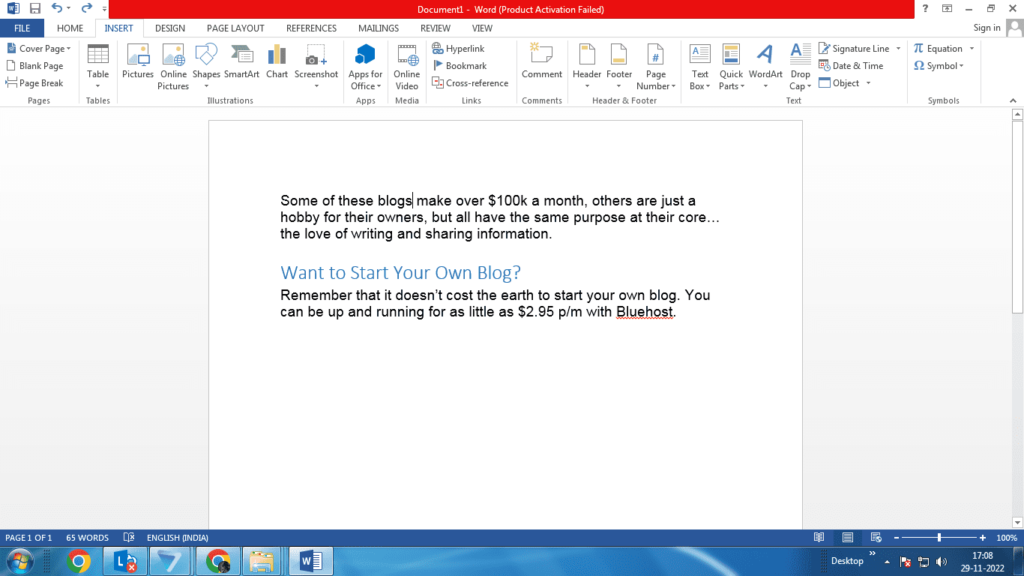Open Signature Line dropdown arrow
This screenshot has width=1024, height=576.
[x=899, y=48]
